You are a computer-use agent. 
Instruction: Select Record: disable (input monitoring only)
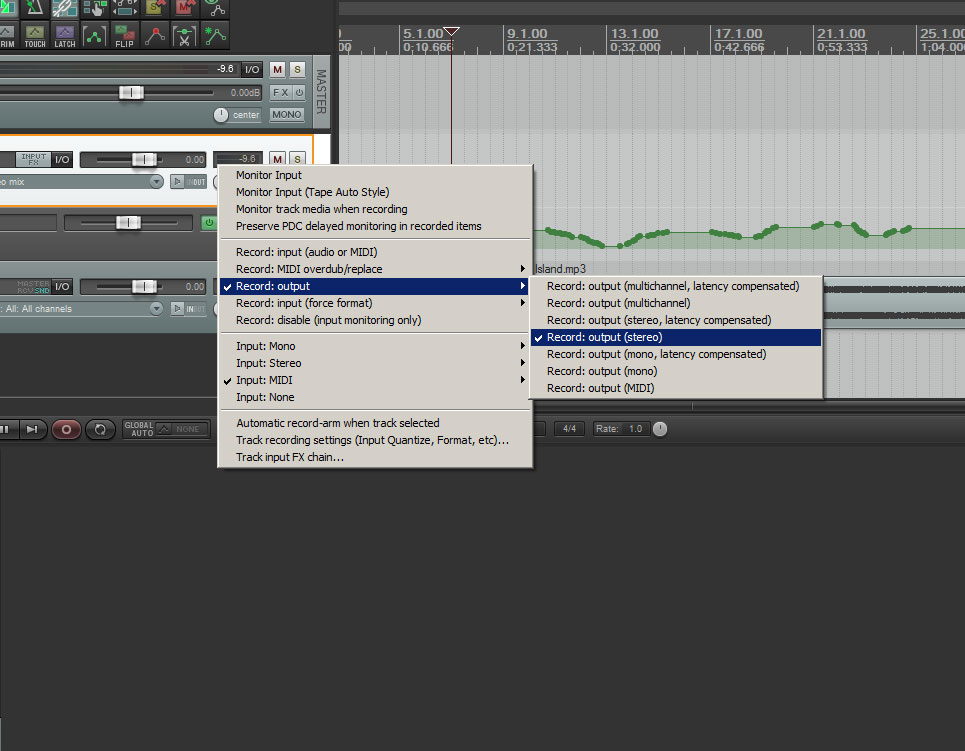pos(375,320)
